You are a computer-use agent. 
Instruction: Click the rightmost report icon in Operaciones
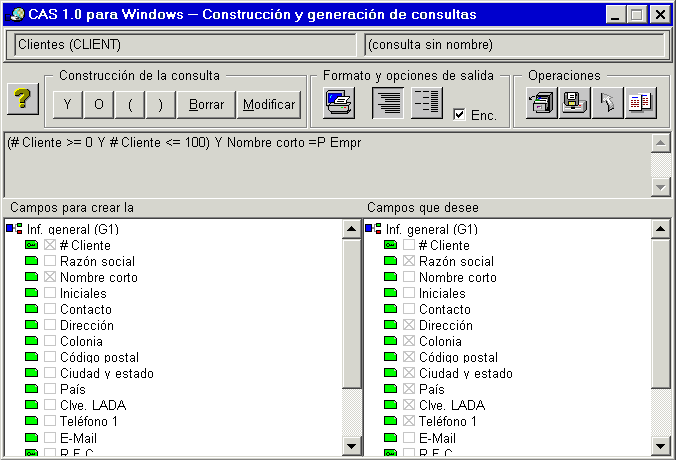coord(640,103)
